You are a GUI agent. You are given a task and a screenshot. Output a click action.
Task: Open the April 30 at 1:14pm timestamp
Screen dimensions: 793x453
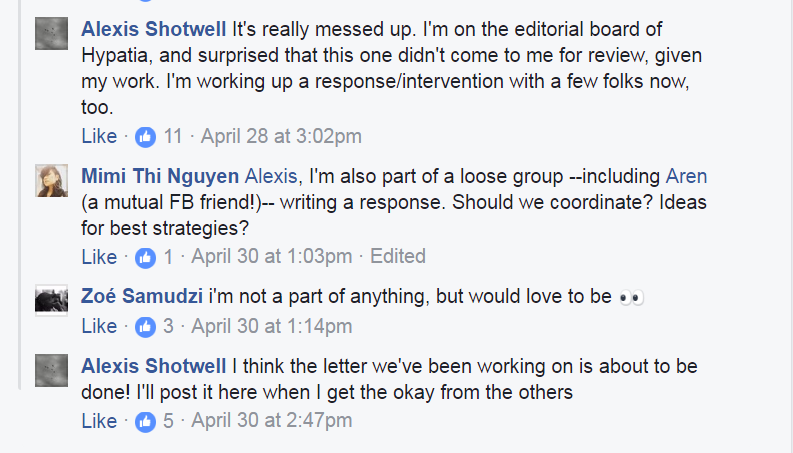[x=271, y=326]
